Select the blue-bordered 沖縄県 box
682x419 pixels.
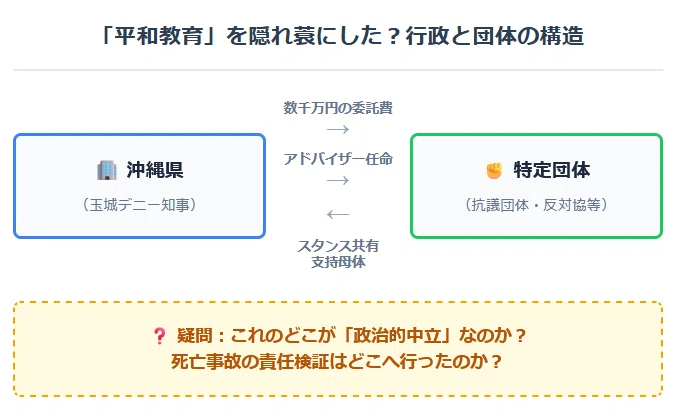[140, 186]
